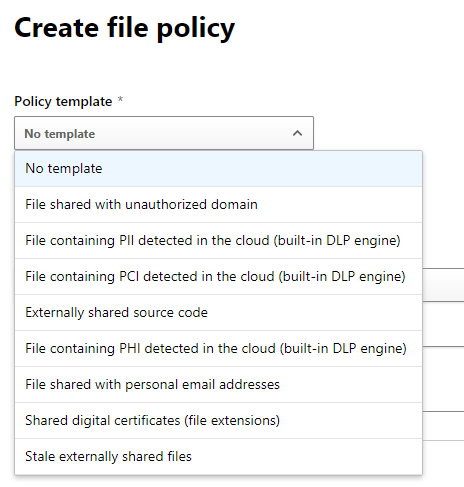Click the 'source code' words in the list
The height and width of the screenshot is (487, 464).
click(170, 313)
